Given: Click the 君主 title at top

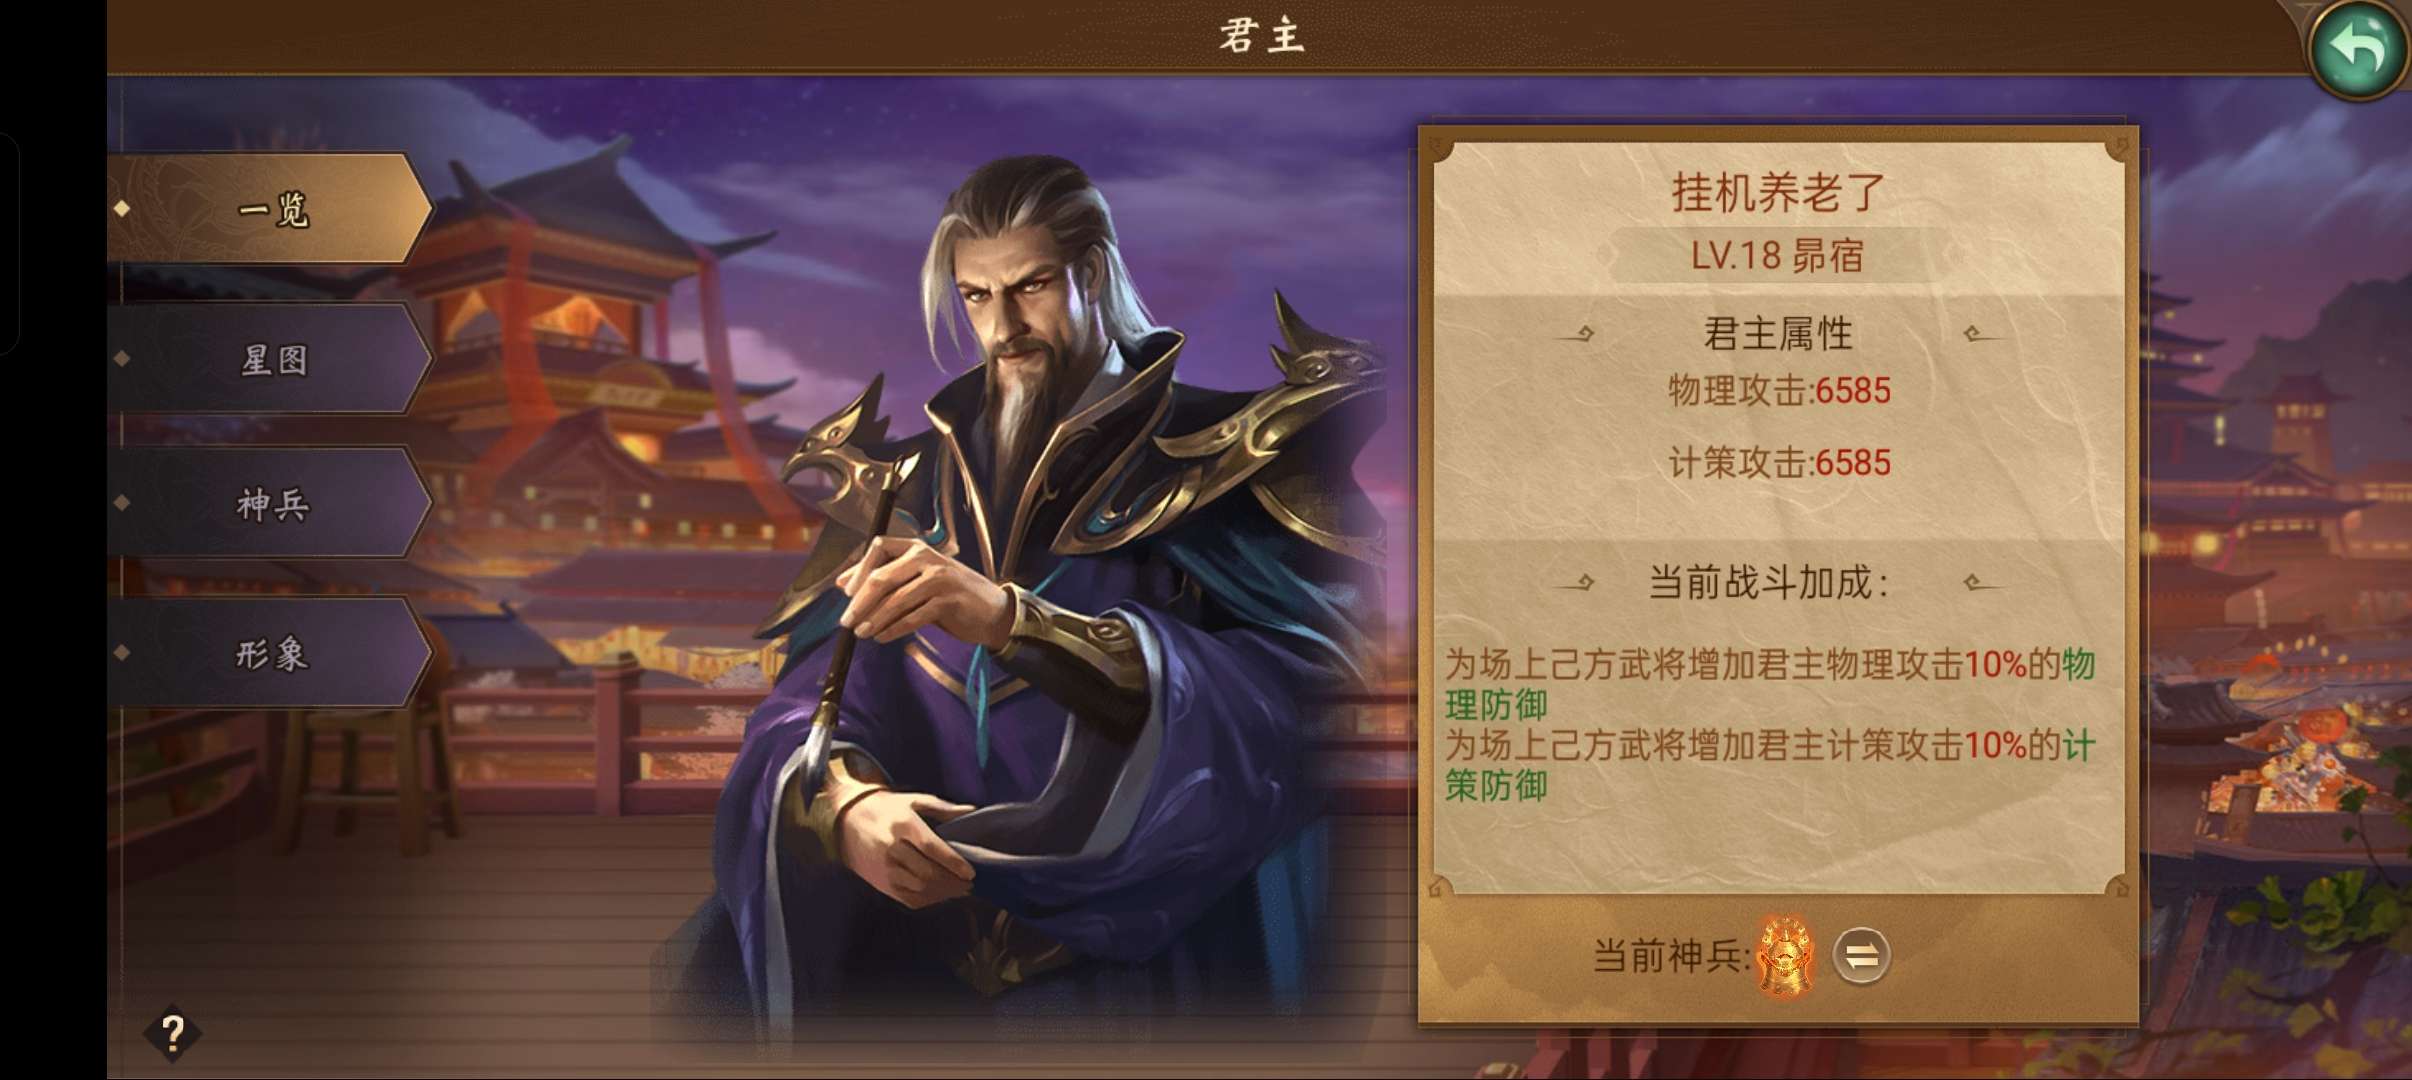Looking at the screenshot, I should click(x=1262, y=36).
